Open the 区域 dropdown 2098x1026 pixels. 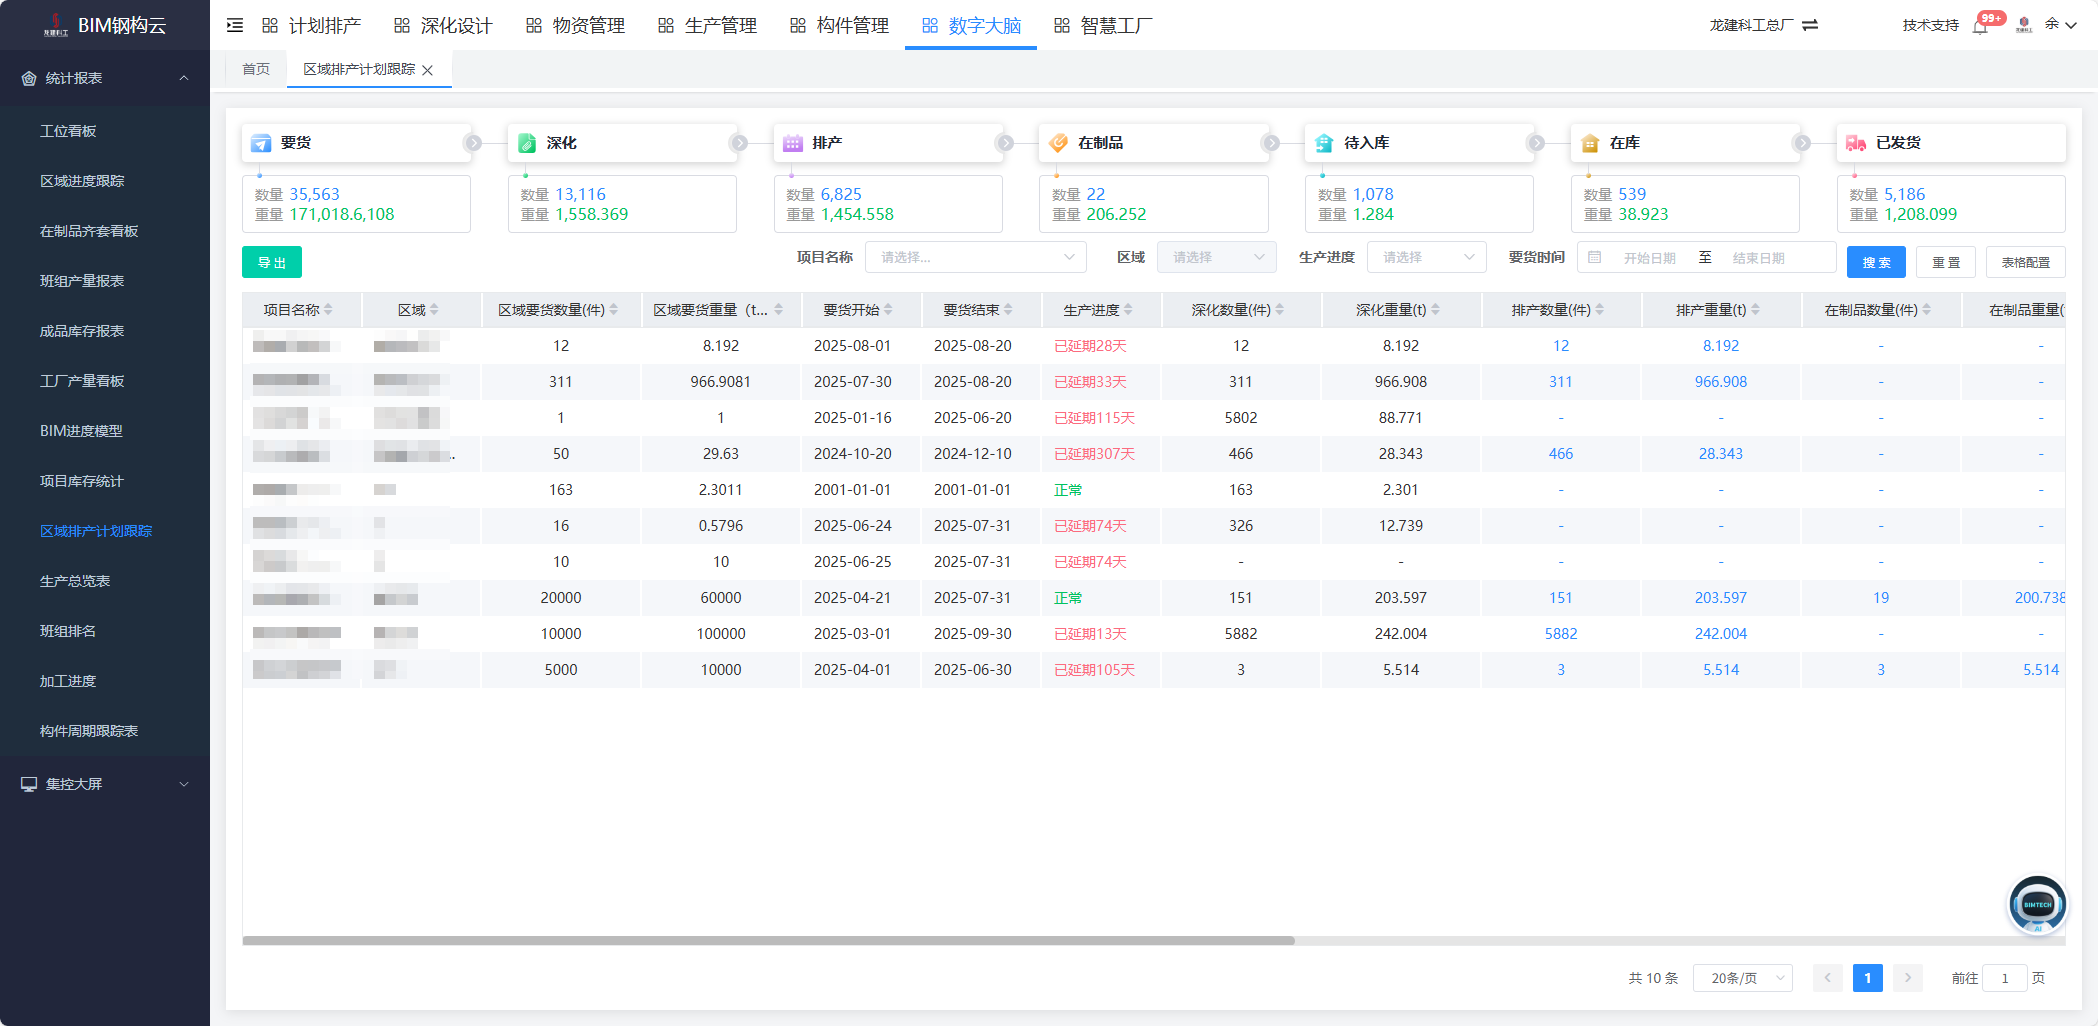[1217, 257]
